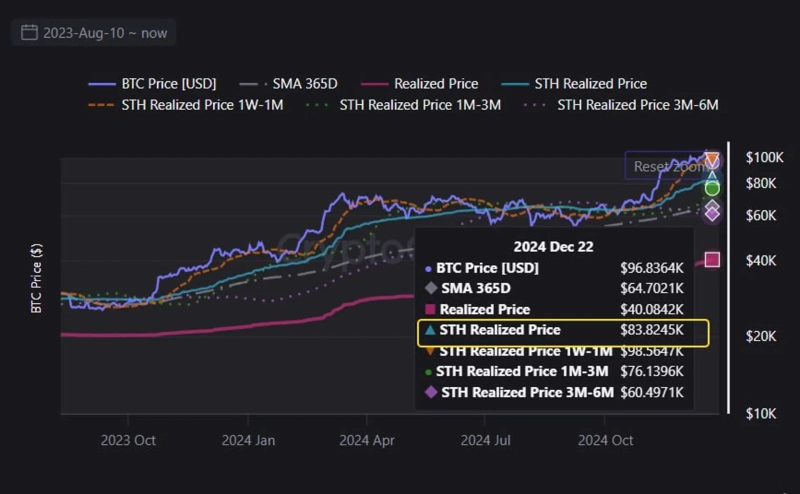Screen dimensions: 800x494
Task: Click the green circle marker on right edge
Action: pyautogui.click(x=712, y=188)
